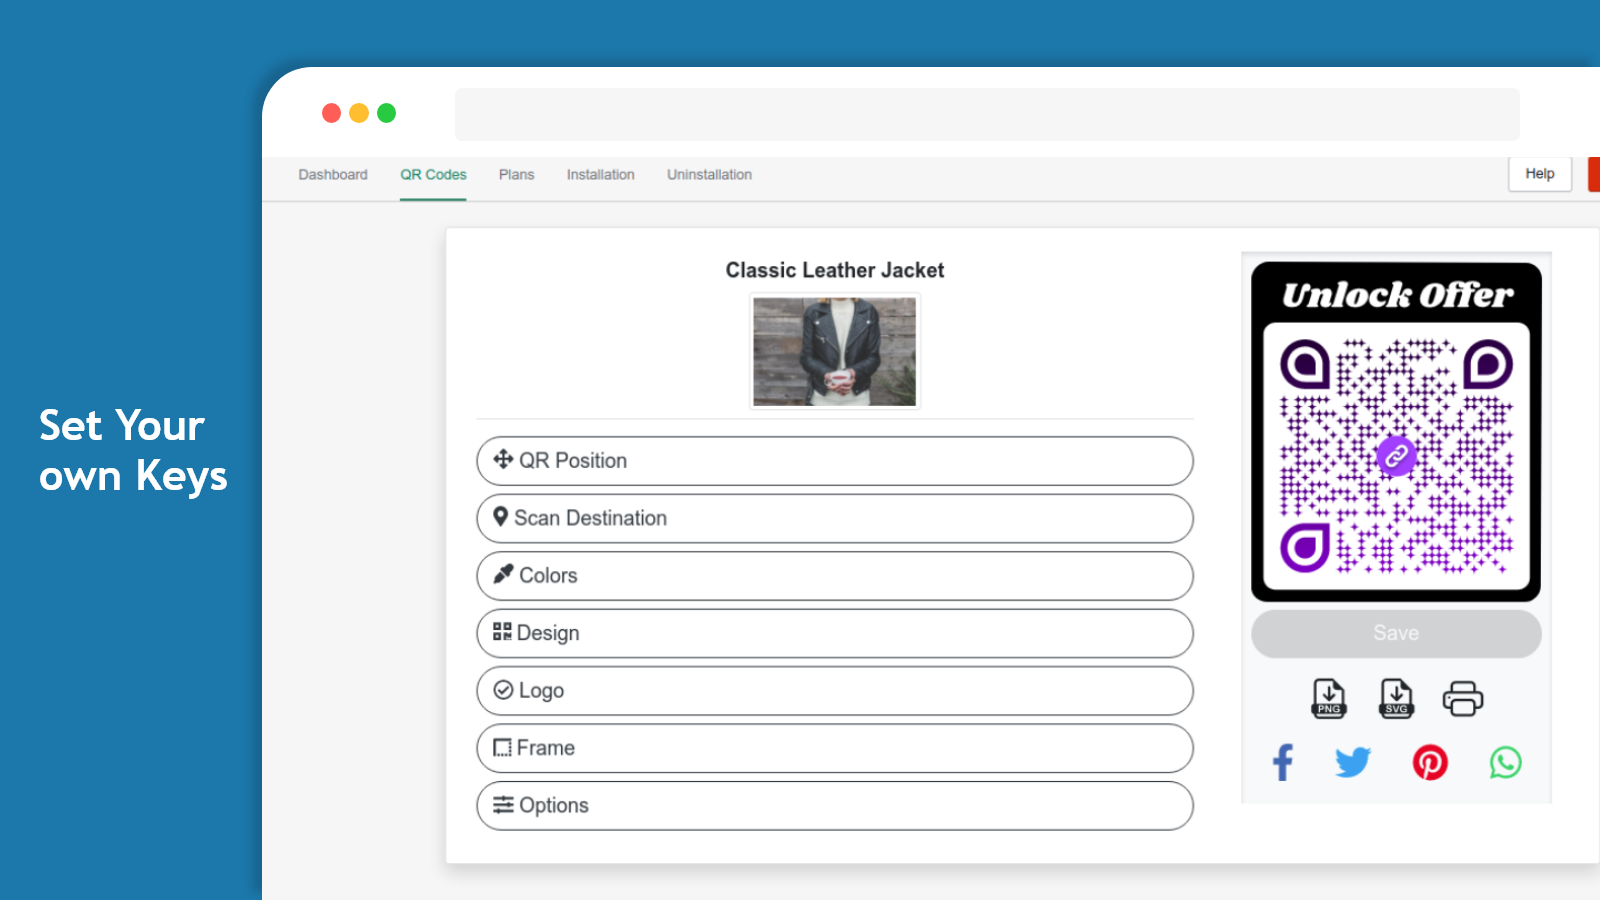Click the Classic Leather Jacket product thumbnail
Screen dimensions: 1600x900
834,351
